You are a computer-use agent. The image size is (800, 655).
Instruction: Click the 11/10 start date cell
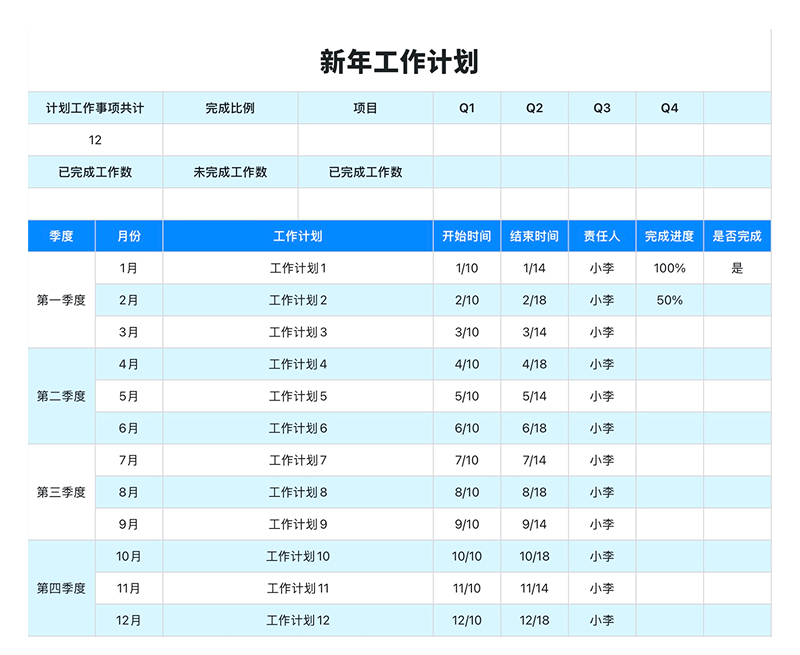467,588
